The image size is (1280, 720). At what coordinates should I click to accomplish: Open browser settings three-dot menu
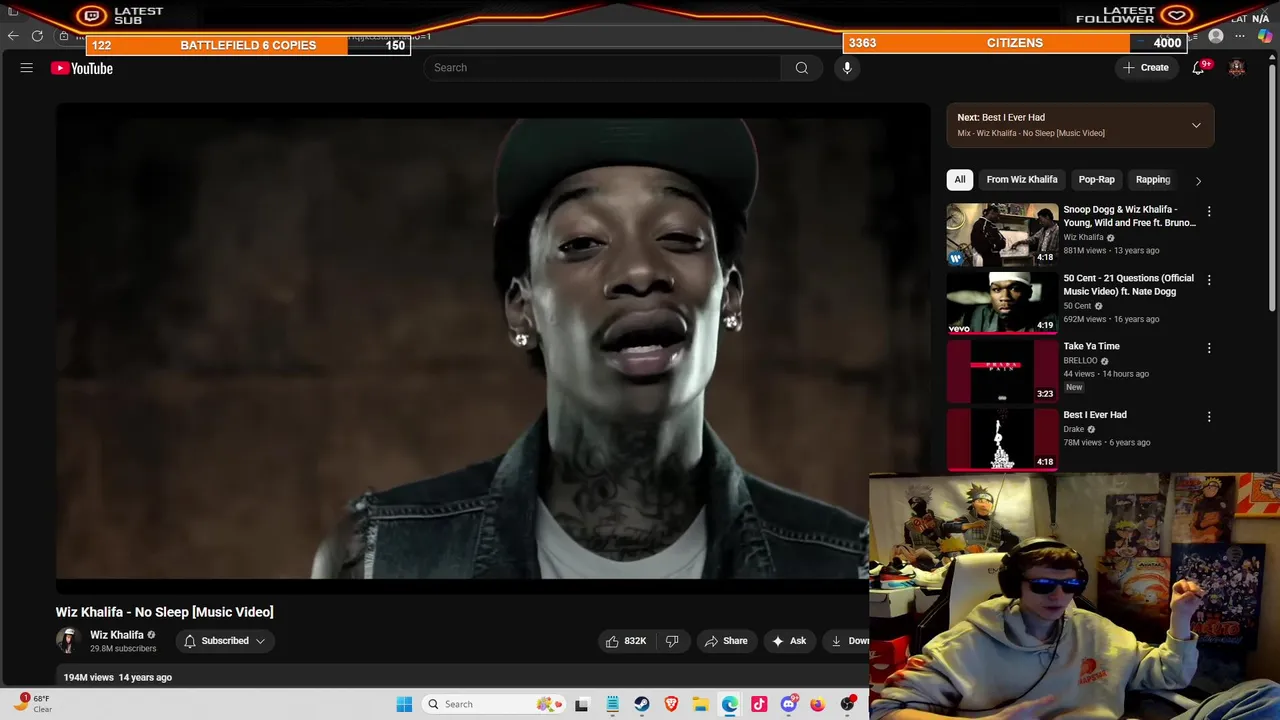click(1240, 36)
